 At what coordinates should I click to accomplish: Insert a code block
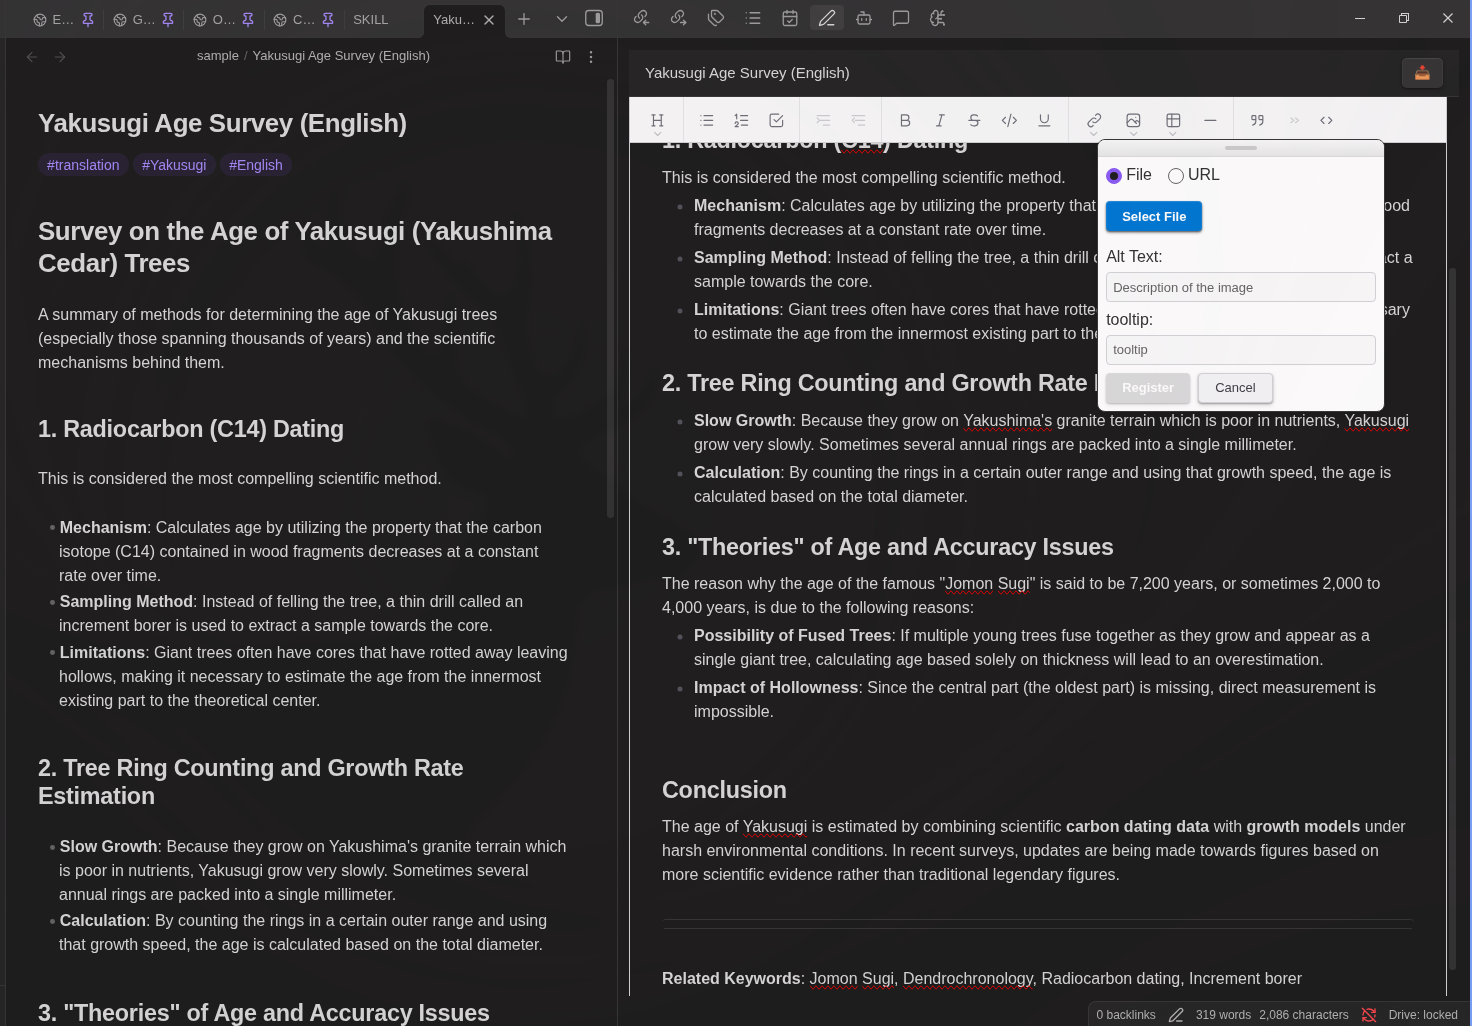(x=1326, y=120)
